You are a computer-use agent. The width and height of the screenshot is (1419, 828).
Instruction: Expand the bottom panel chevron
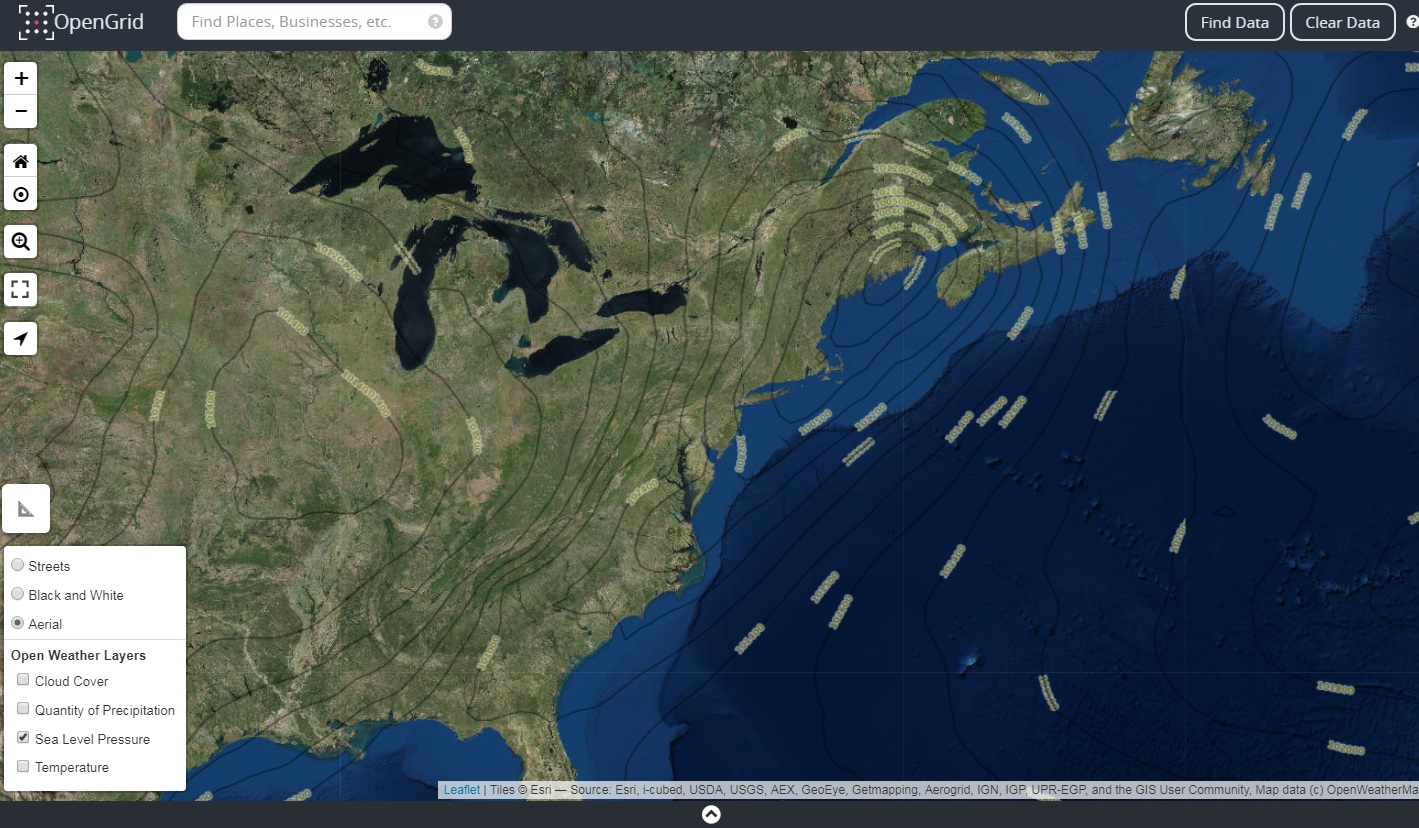tap(710, 814)
